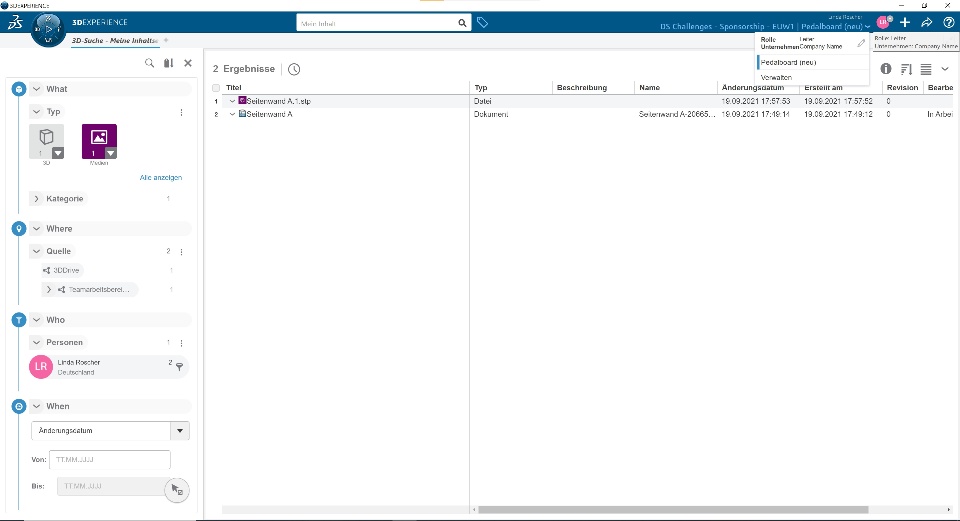
Task: Select the 3D type filter tile
Action: click(47, 141)
